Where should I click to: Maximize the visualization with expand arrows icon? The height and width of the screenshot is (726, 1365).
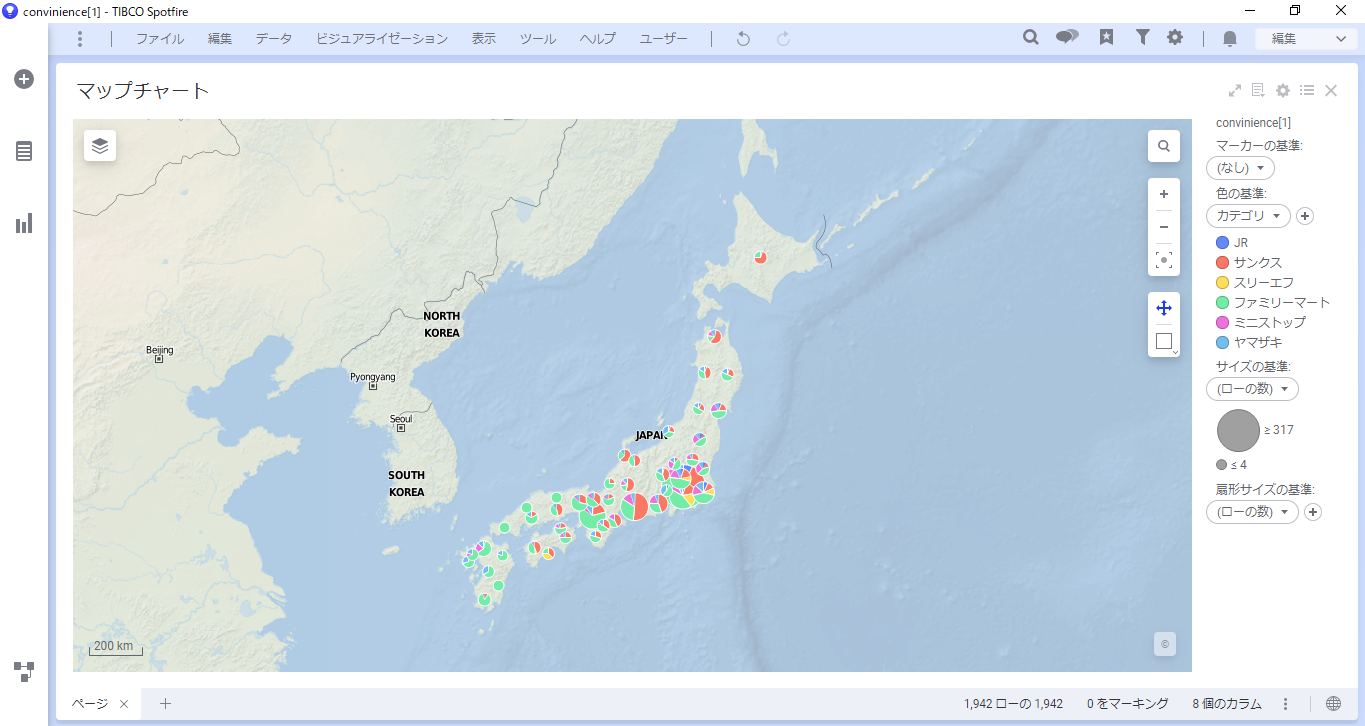pyautogui.click(x=1235, y=90)
